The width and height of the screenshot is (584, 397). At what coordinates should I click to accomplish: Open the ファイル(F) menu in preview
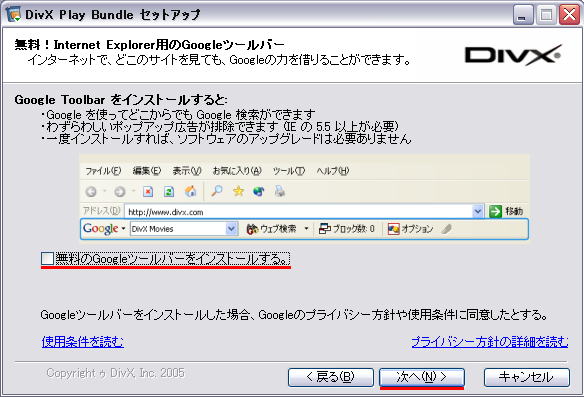tap(103, 171)
